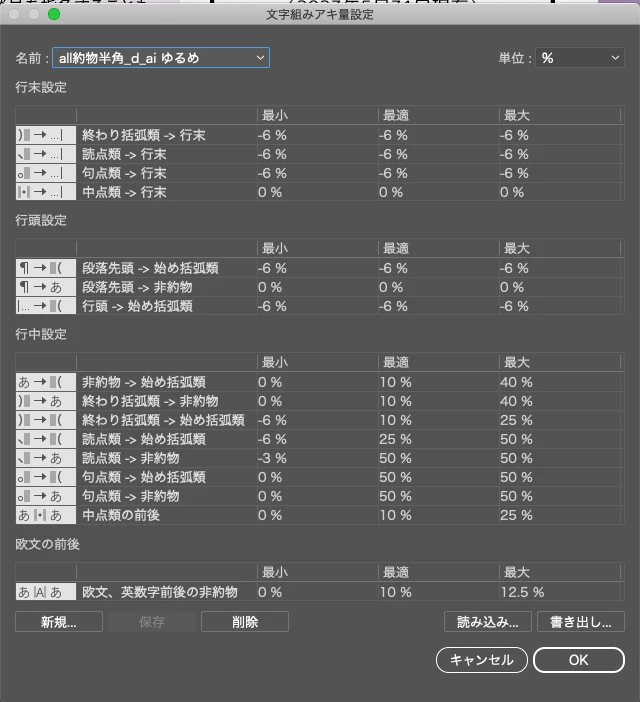Image resolution: width=640 pixels, height=702 pixels.
Task: Click 最小 value 0% of 欧文、英数字前後の非約物
Action: [x=270, y=592]
